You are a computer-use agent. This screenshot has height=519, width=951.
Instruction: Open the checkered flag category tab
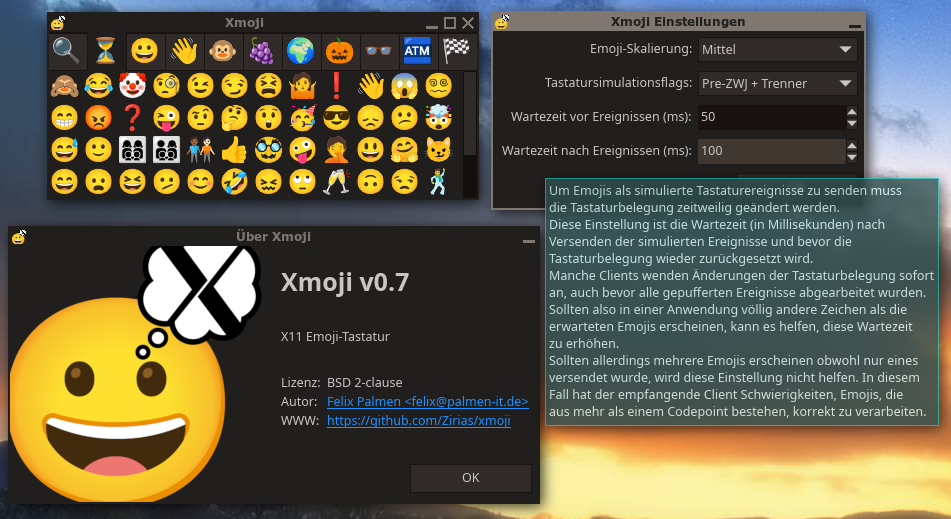tap(456, 50)
